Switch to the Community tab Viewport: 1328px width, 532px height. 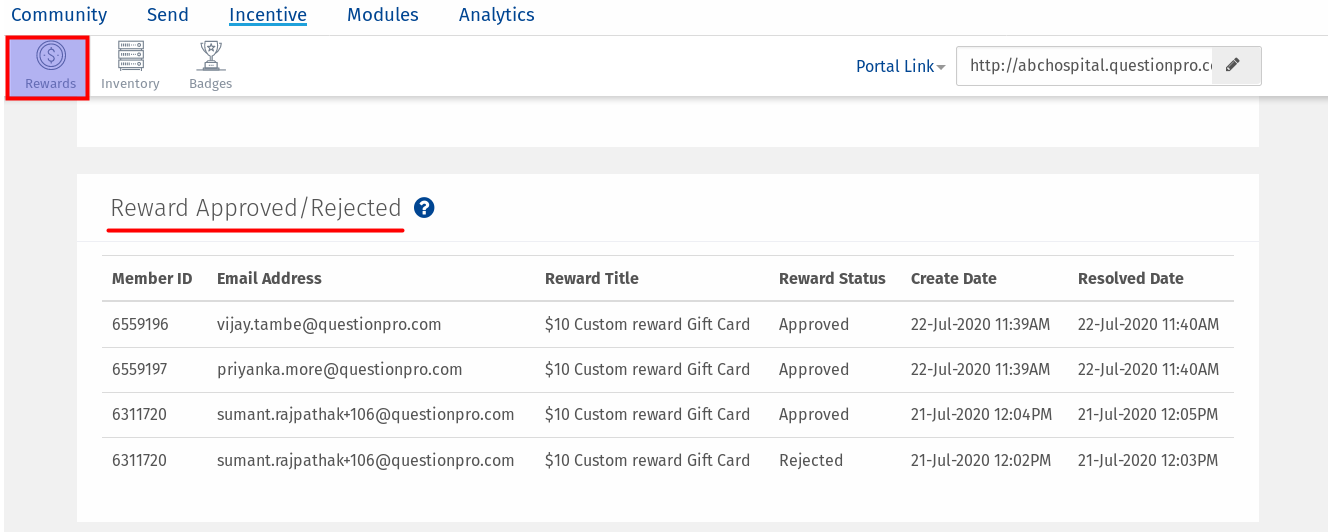click(x=59, y=15)
